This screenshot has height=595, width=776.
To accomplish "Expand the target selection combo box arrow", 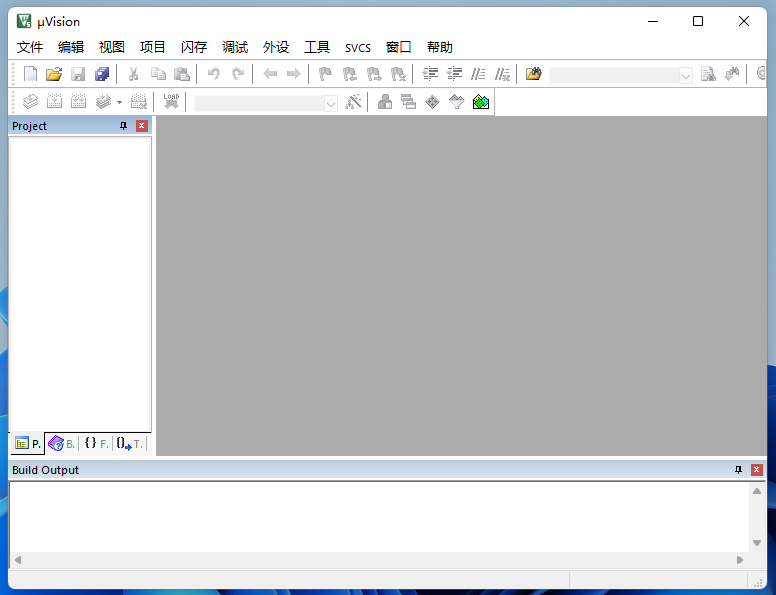I will point(331,103).
